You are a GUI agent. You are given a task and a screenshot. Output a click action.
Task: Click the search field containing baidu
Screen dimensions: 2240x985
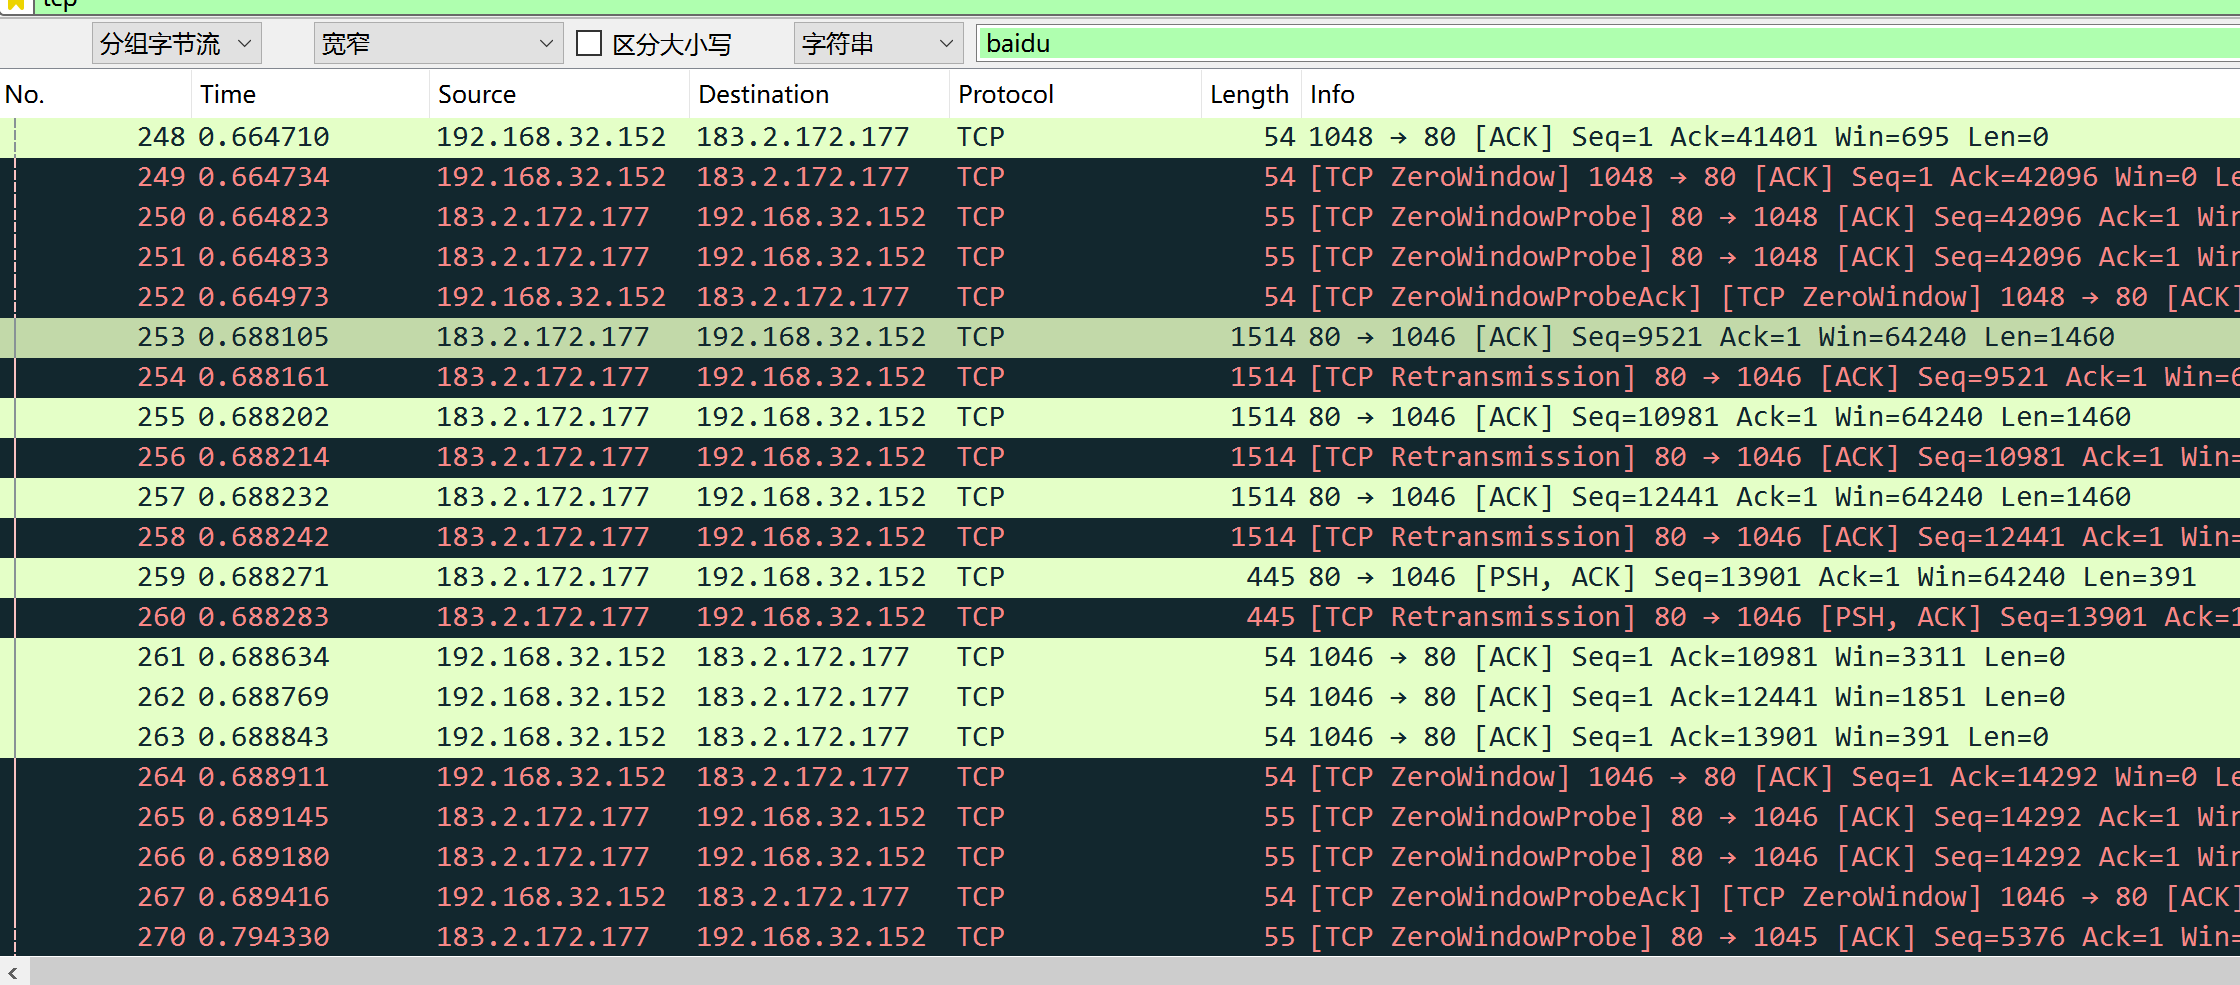pyautogui.click(x=1607, y=44)
